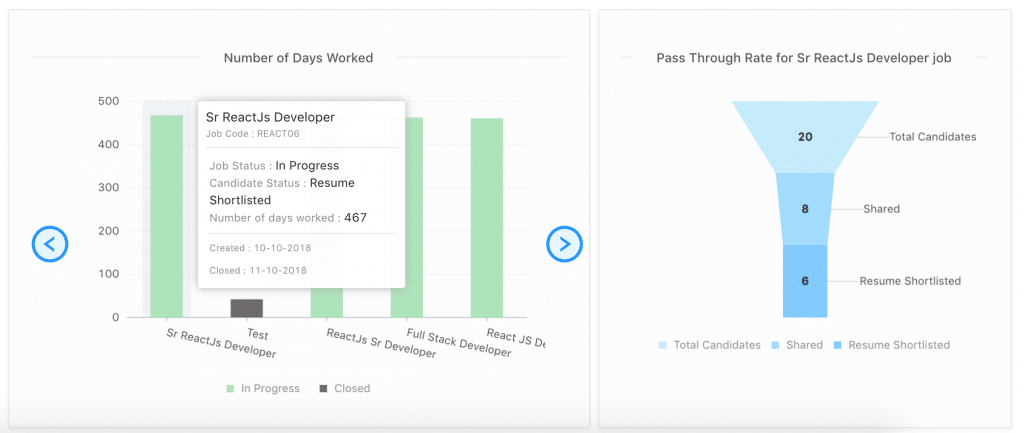This screenshot has height=433, width=1024.
Task: Select the Full Stack Developer bar
Action: click(407, 217)
